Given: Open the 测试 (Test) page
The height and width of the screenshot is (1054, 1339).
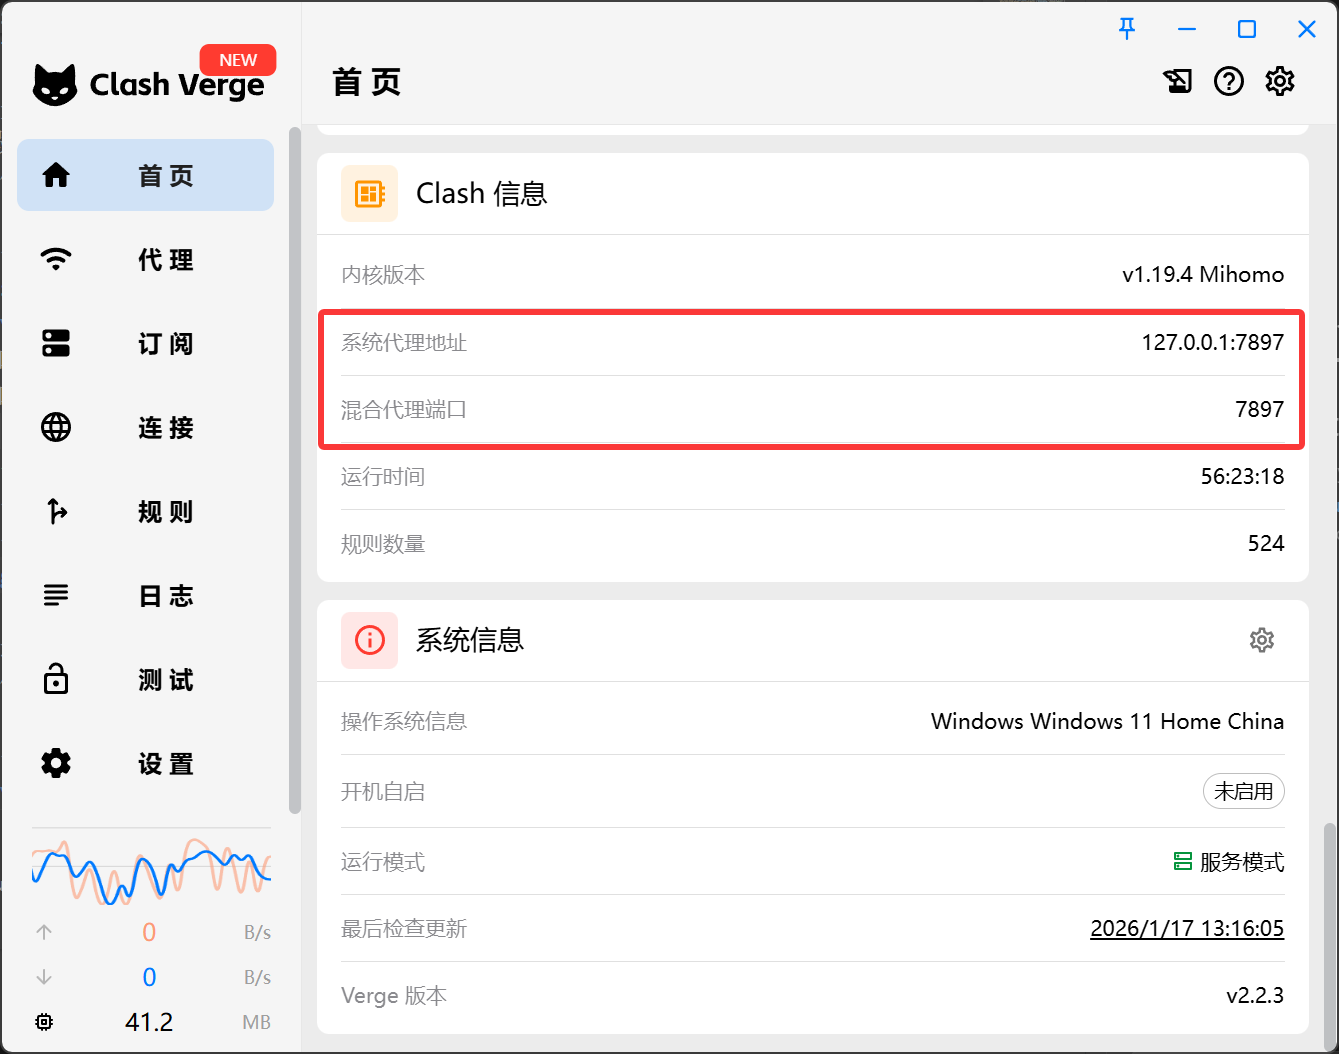Looking at the screenshot, I should [145, 679].
